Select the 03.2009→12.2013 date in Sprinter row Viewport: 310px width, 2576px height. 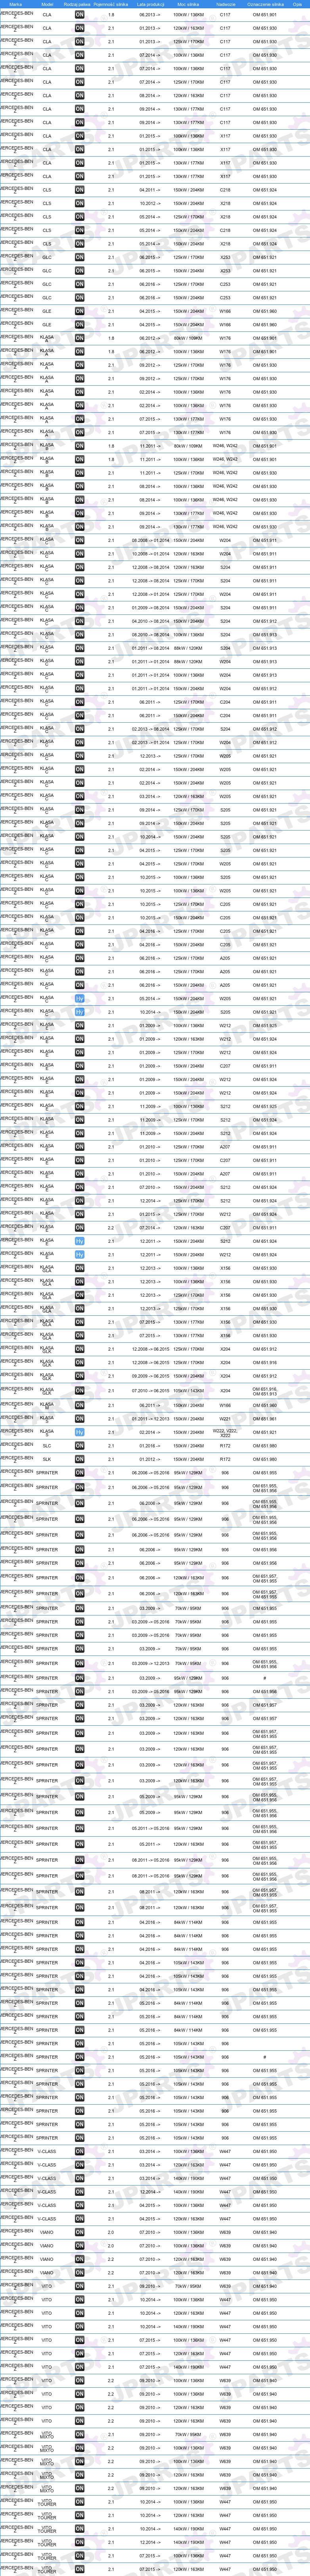point(149,1663)
